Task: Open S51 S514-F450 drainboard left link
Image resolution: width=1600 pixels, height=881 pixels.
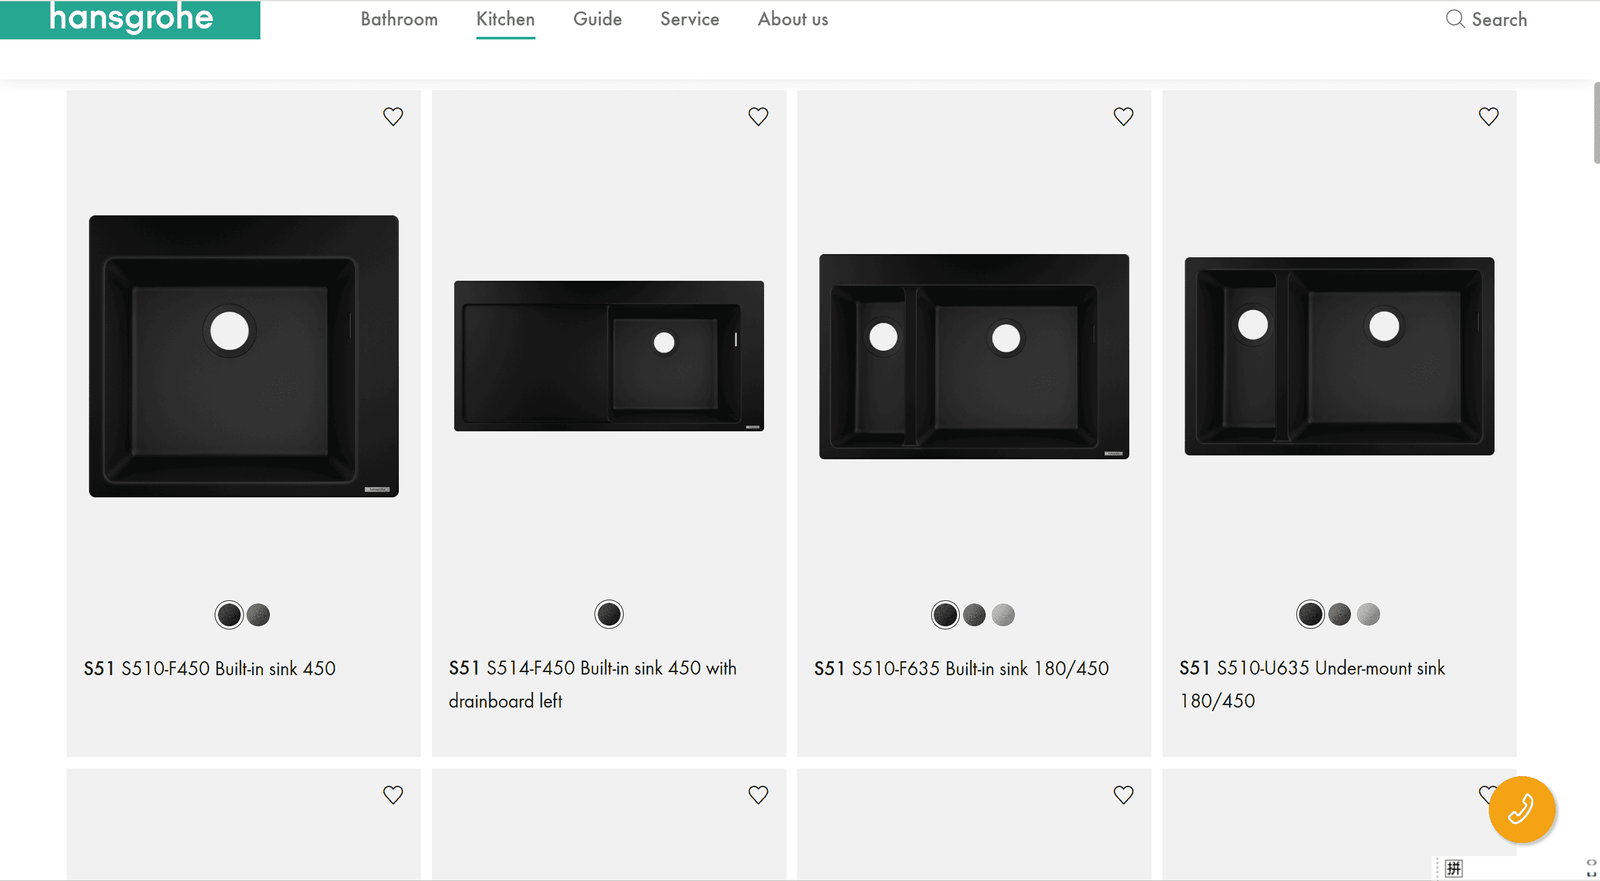Action: 593,684
